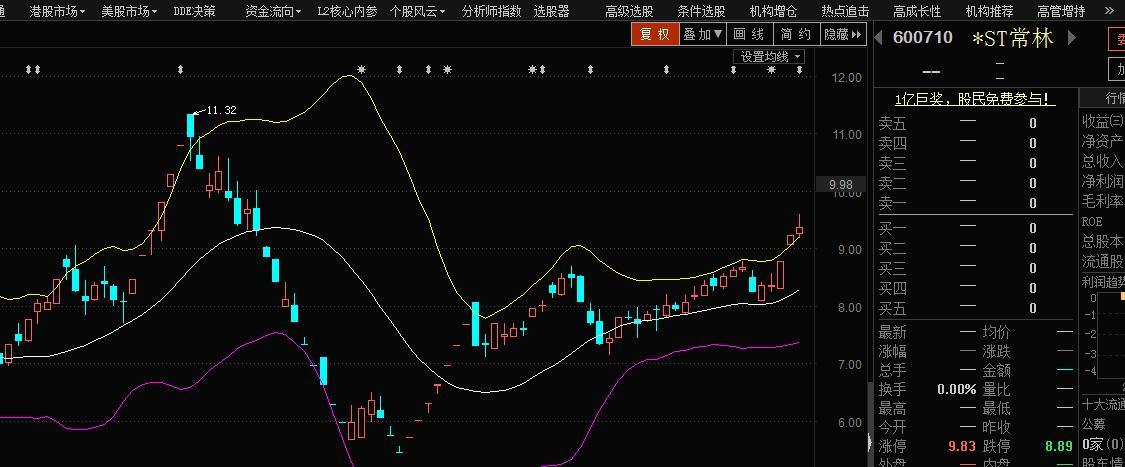Image resolution: width=1125 pixels, height=467 pixels.
Task: Click the info marker above the 11.32 candle
Action: click(x=181, y=70)
